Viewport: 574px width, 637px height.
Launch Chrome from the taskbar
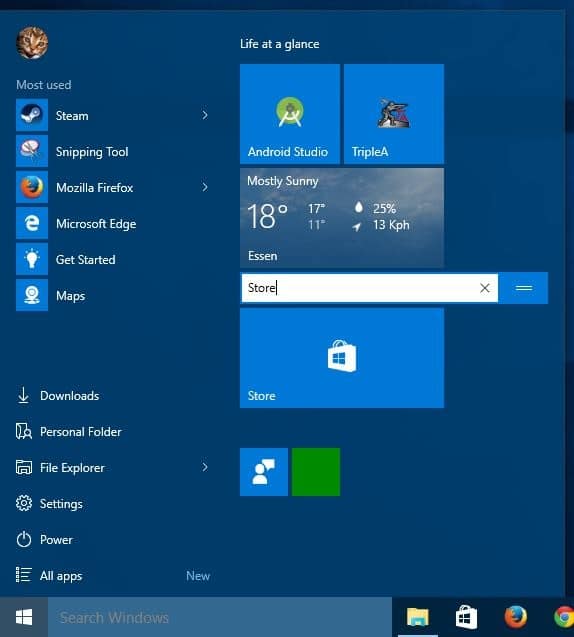(x=564, y=617)
